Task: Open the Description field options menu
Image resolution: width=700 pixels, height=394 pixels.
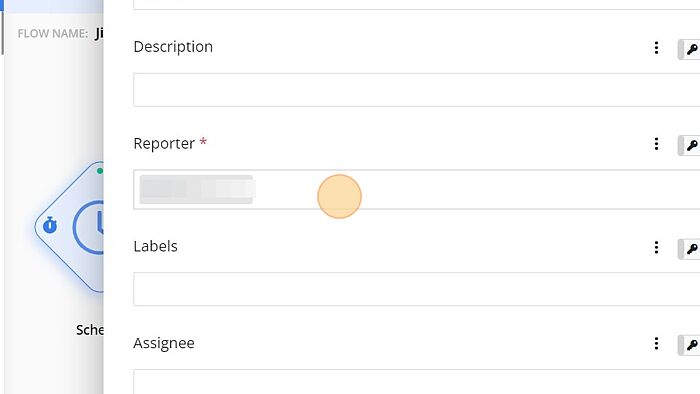Action: click(x=656, y=48)
